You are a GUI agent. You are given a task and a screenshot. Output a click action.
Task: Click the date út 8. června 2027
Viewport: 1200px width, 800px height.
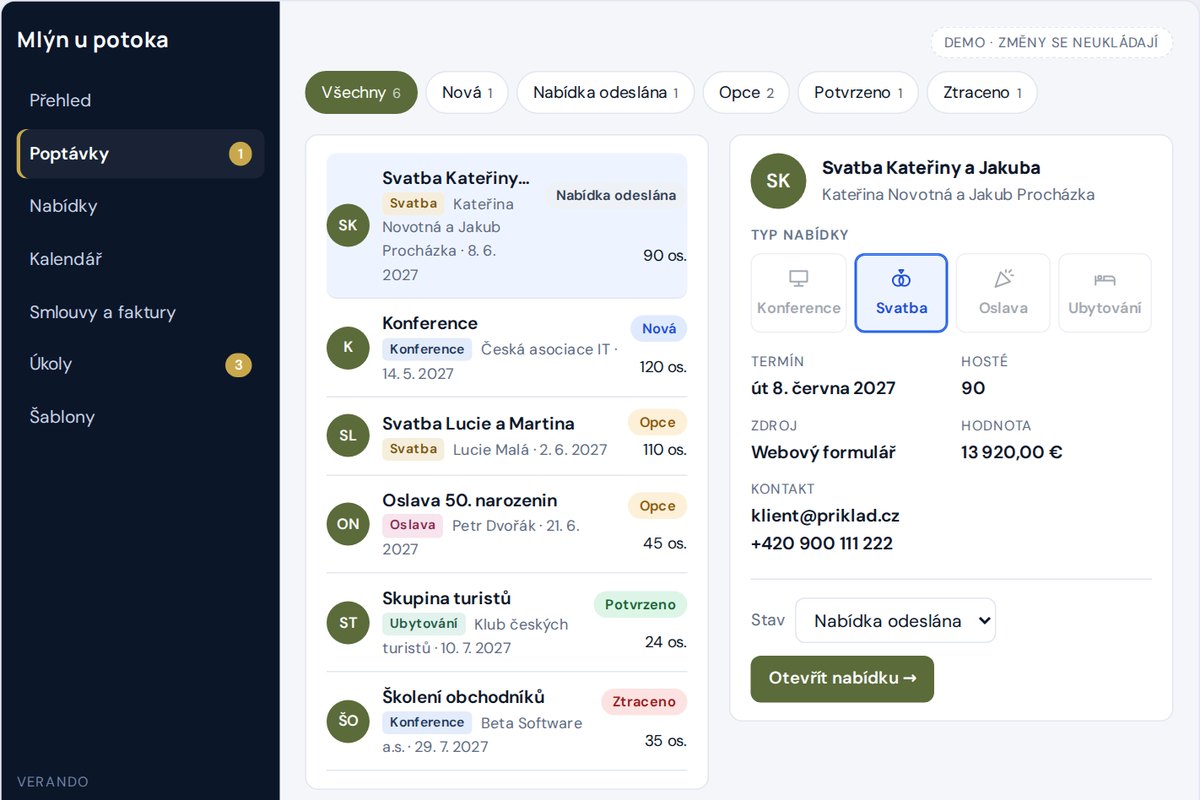(x=823, y=388)
